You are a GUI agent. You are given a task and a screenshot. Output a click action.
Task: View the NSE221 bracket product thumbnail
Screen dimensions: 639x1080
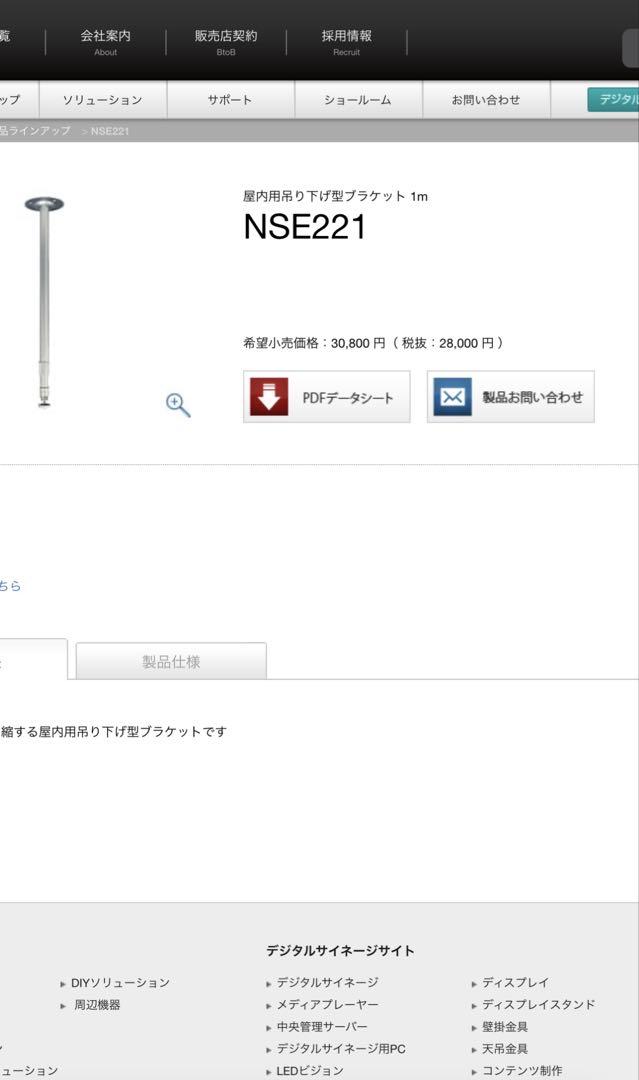44,302
